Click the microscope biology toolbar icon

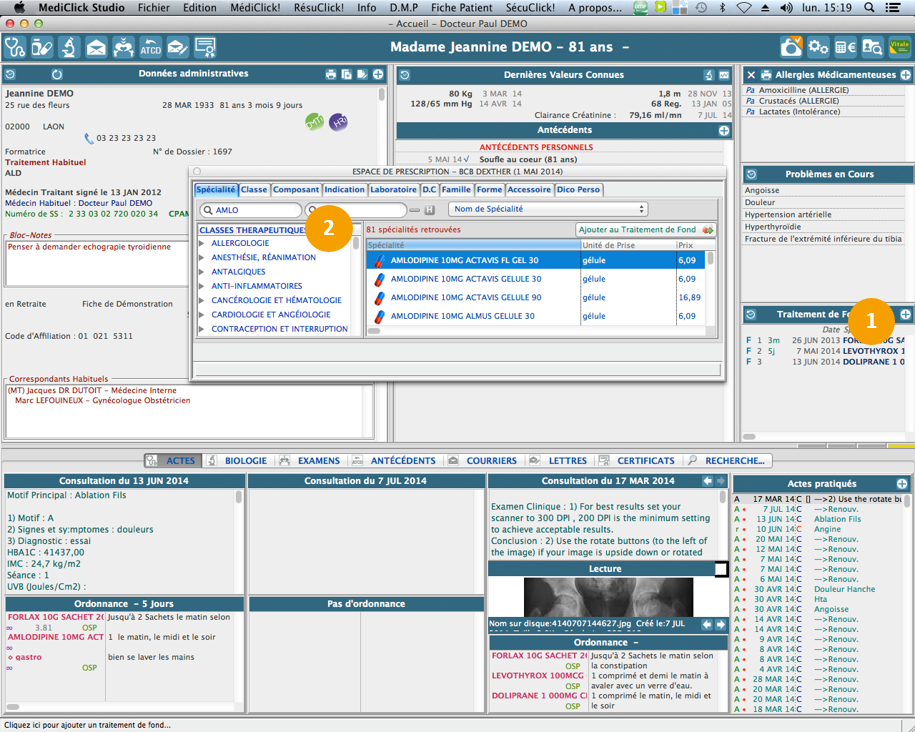coord(69,47)
